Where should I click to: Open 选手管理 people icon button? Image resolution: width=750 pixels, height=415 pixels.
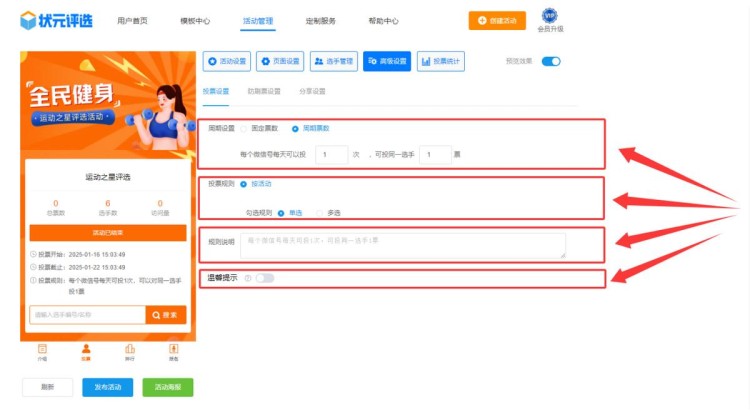(333, 61)
